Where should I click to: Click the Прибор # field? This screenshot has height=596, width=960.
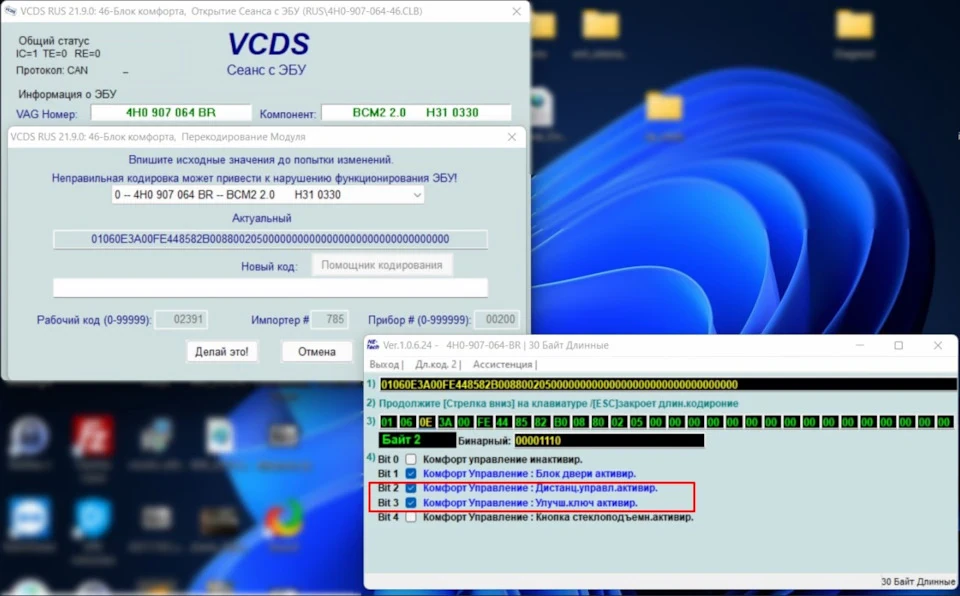point(497,320)
